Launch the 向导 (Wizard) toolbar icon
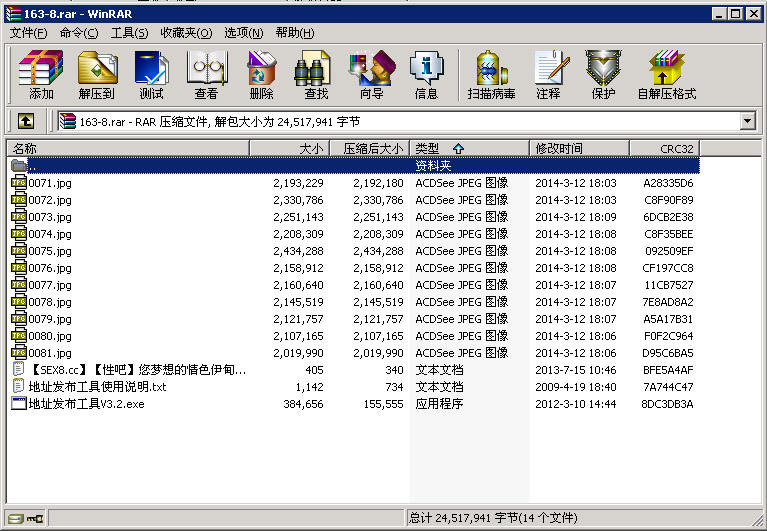This screenshot has height=531, width=767. (372, 67)
